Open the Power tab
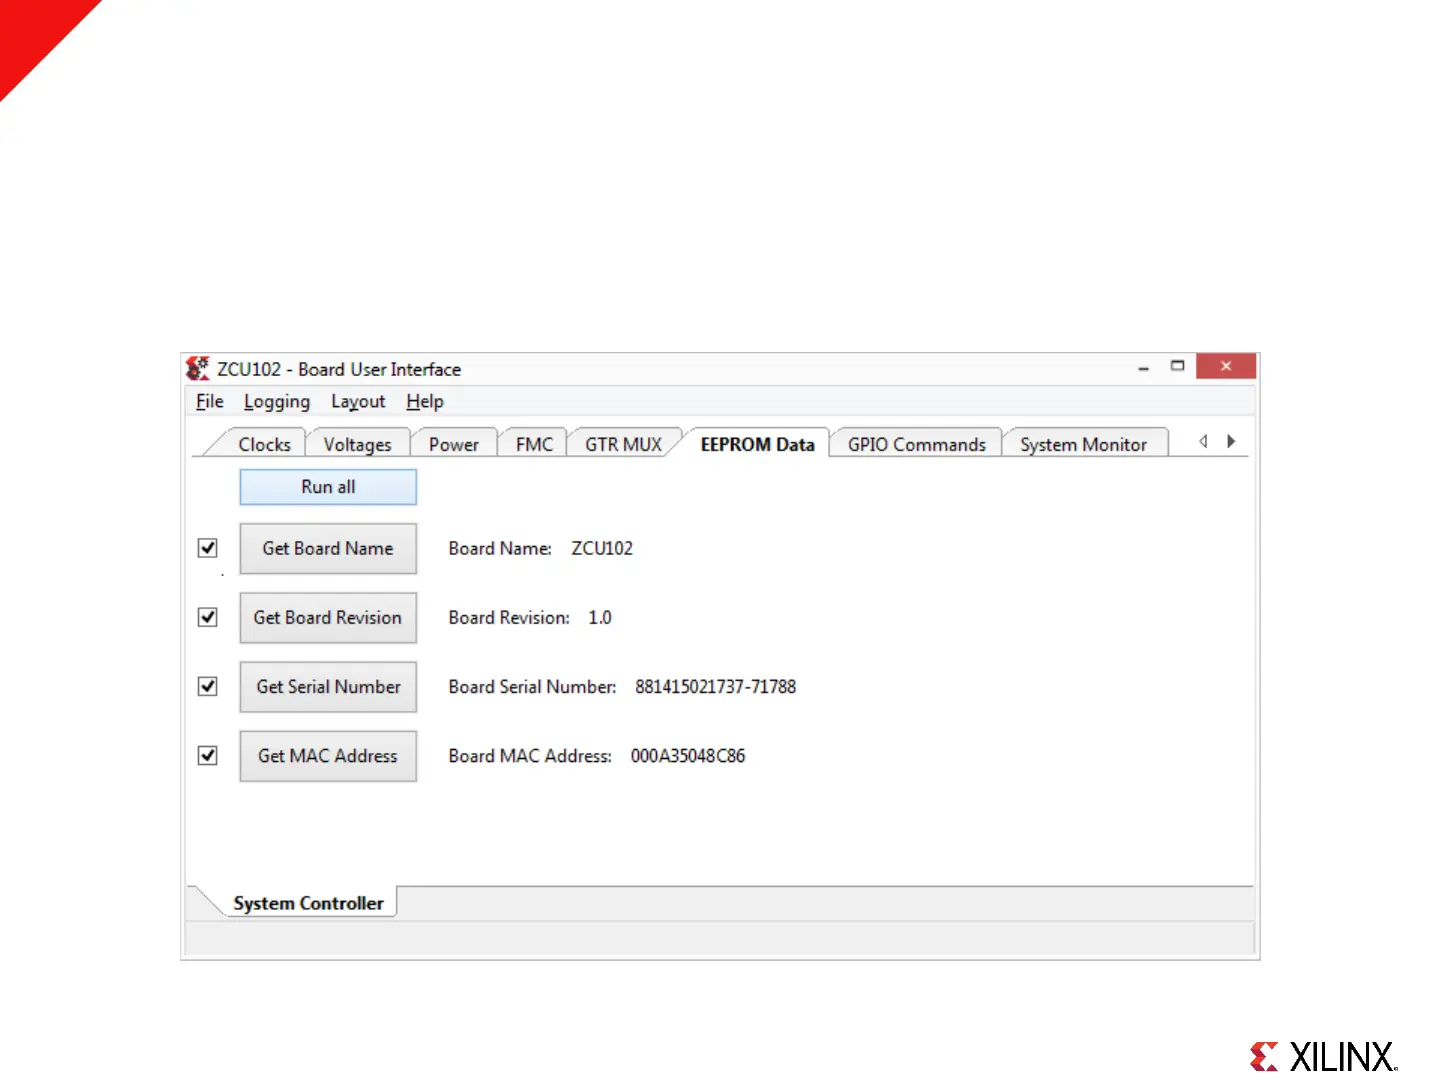This screenshot has width=1440, height=1080. coord(454,444)
